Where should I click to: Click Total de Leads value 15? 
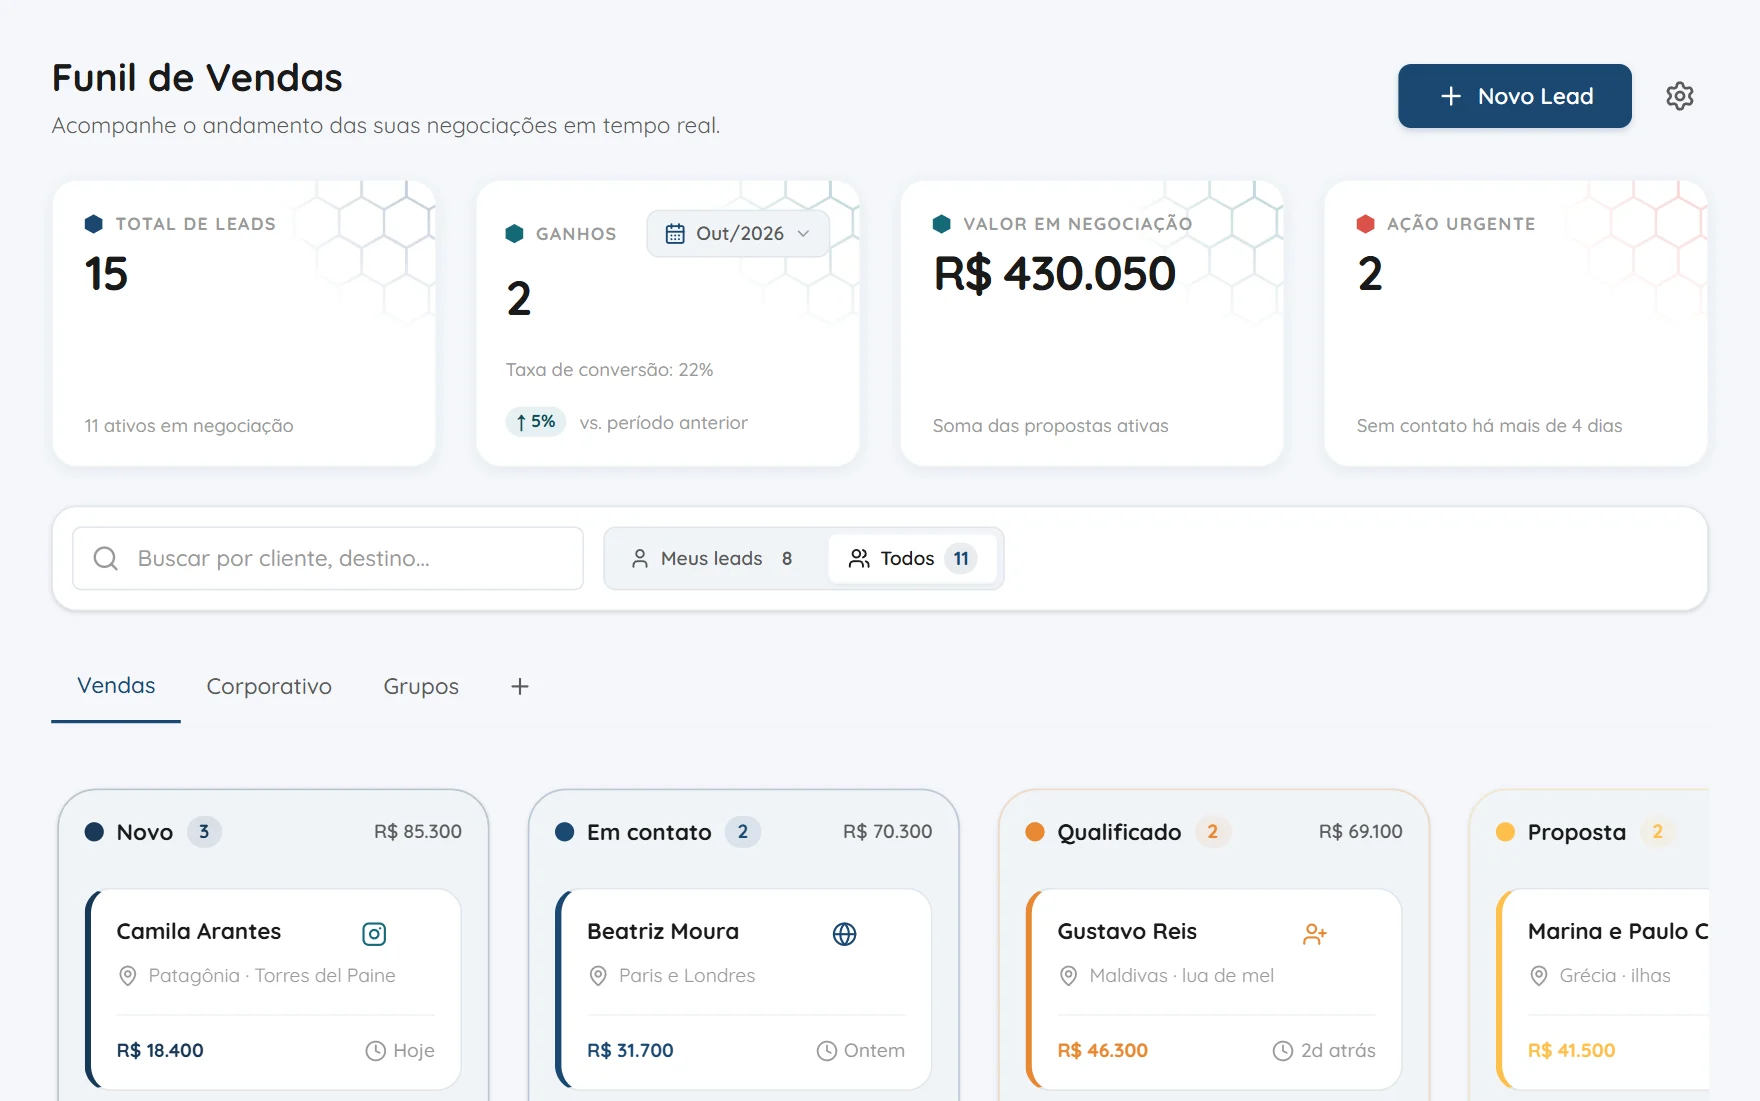pyautogui.click(x=107, y=274)
